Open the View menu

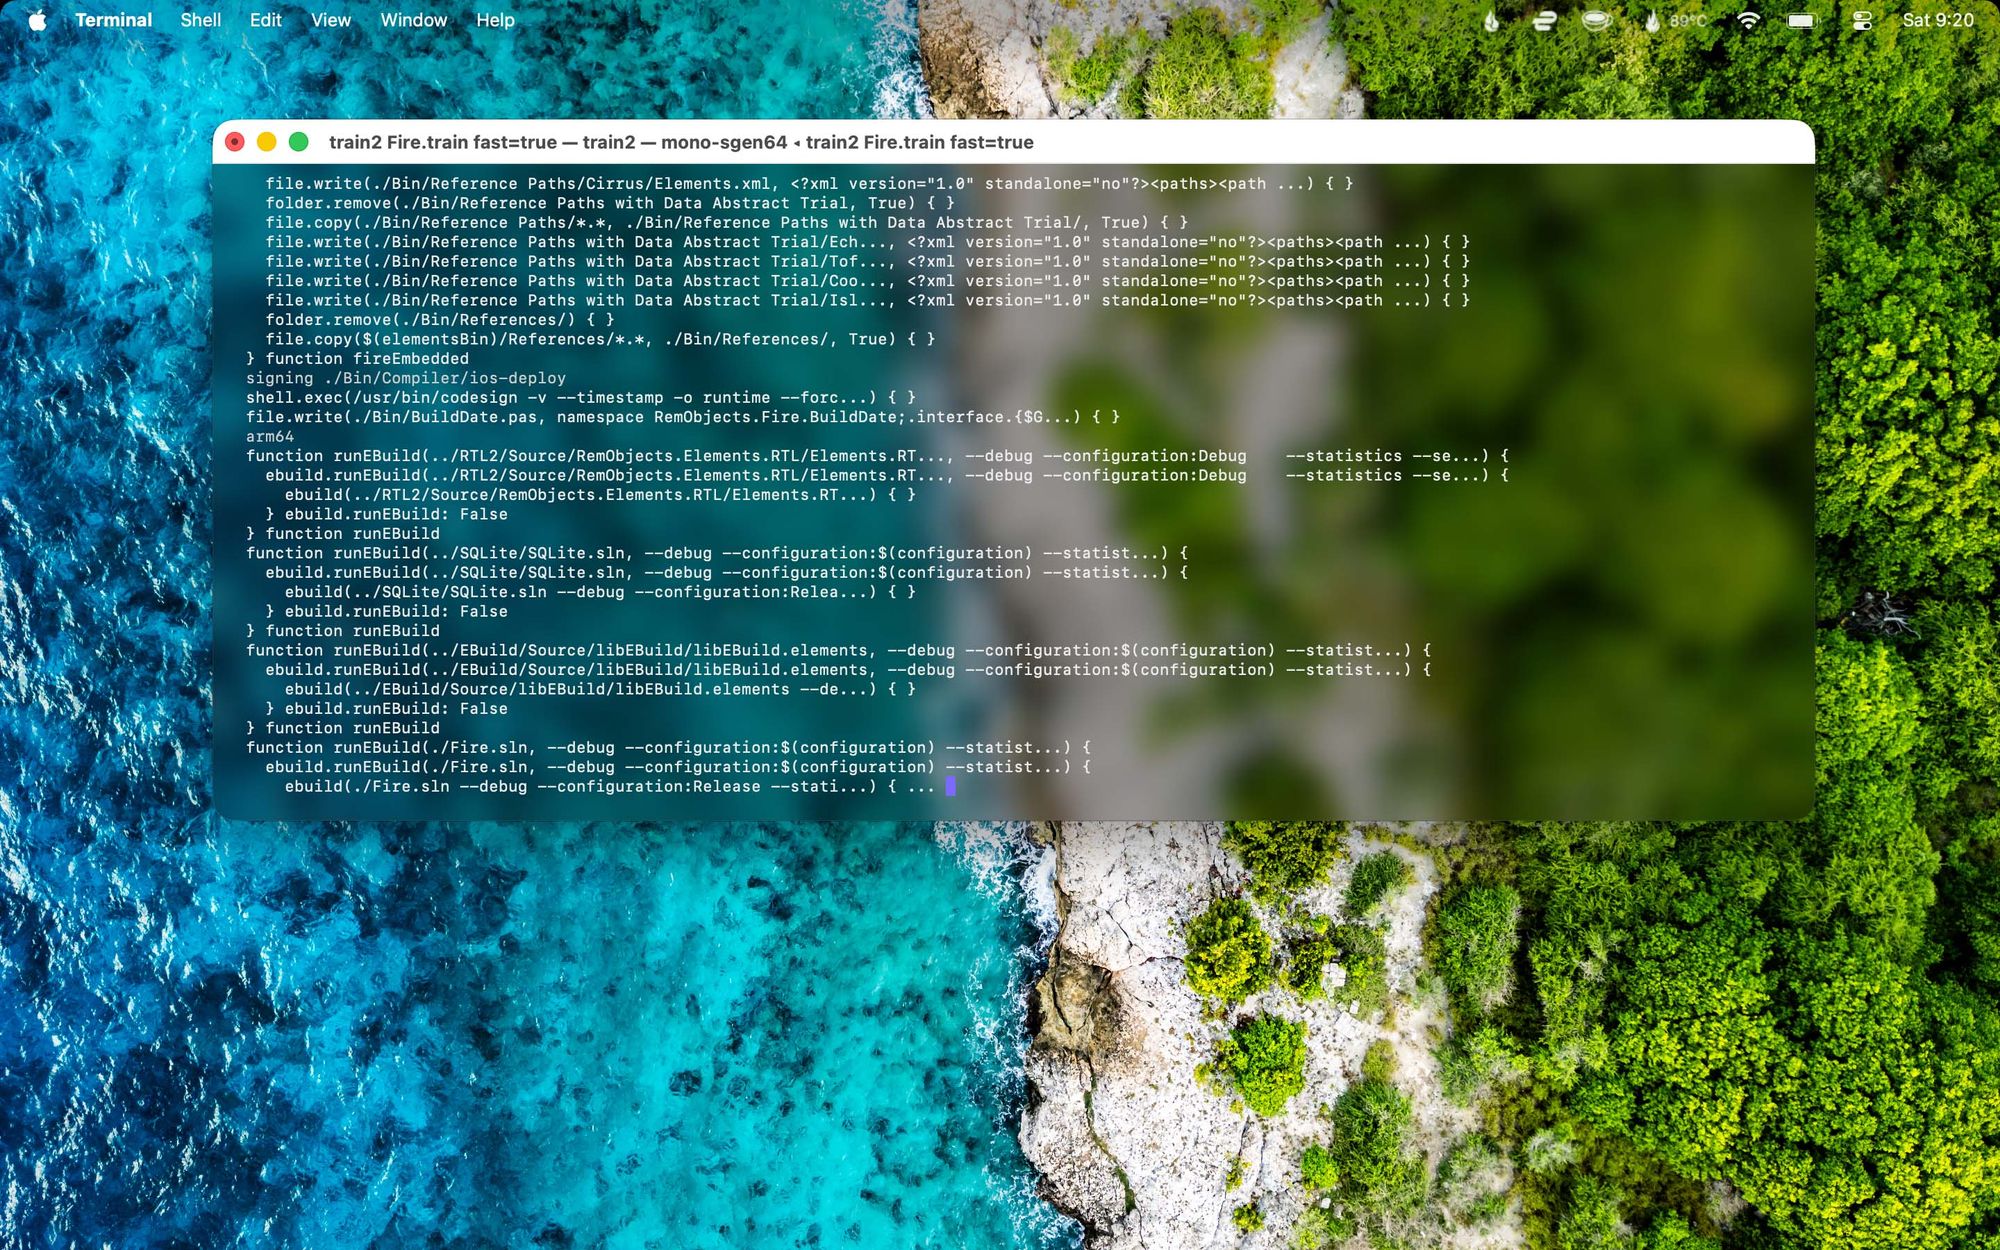click(330, 20)
